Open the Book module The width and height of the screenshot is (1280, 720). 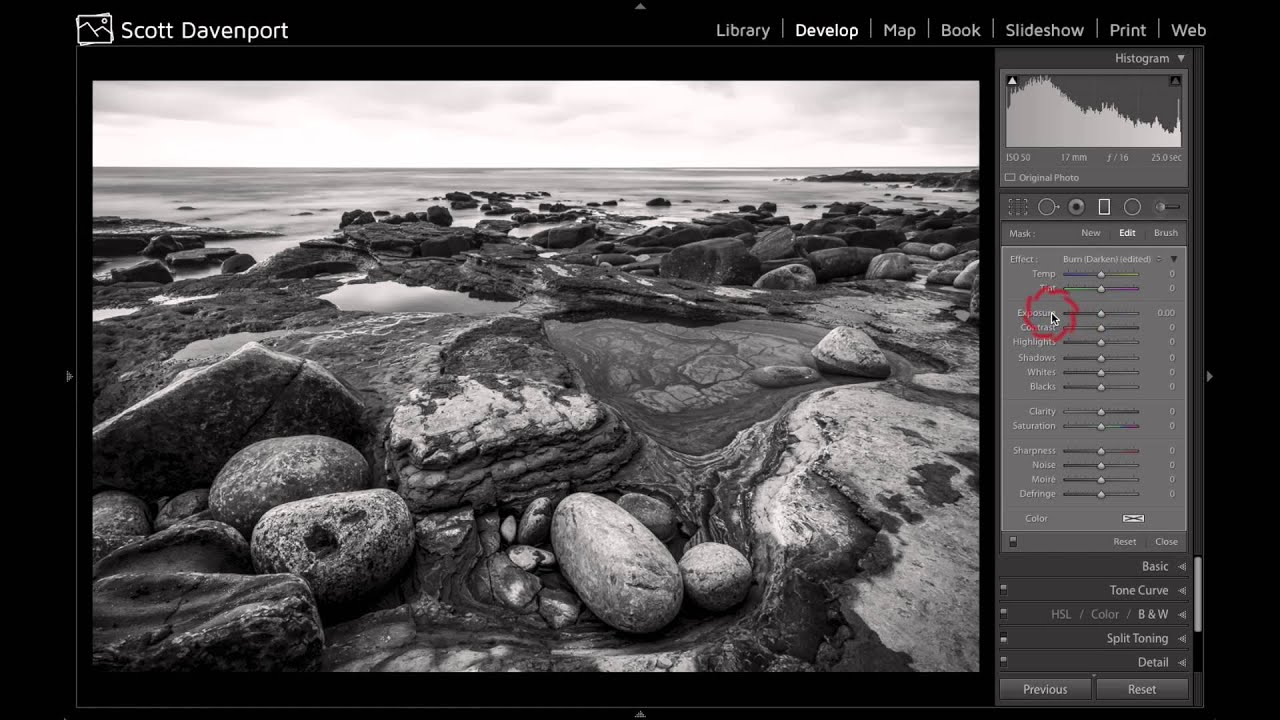(x=960, y=30)
